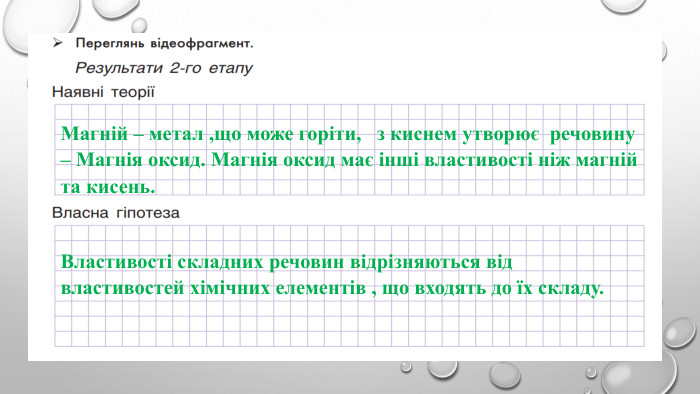Click the label 'Наявні теорії'

coord(103,92)
